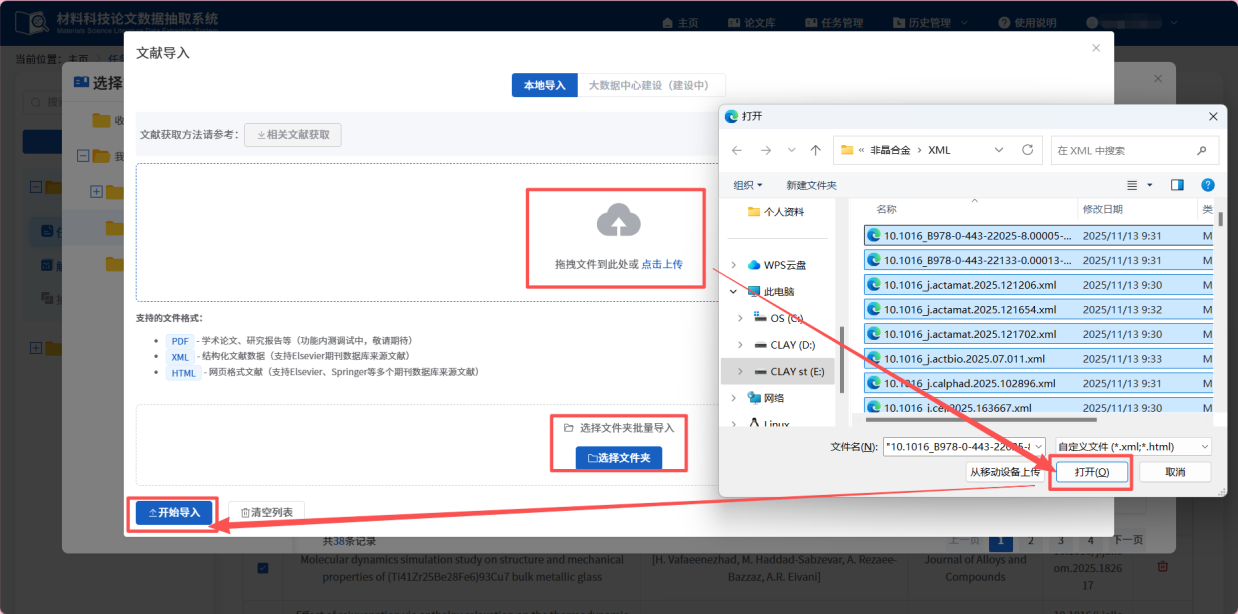1238x614 pixels.
Task: Click the 开始导入 button
Action: tap(175, 513)
